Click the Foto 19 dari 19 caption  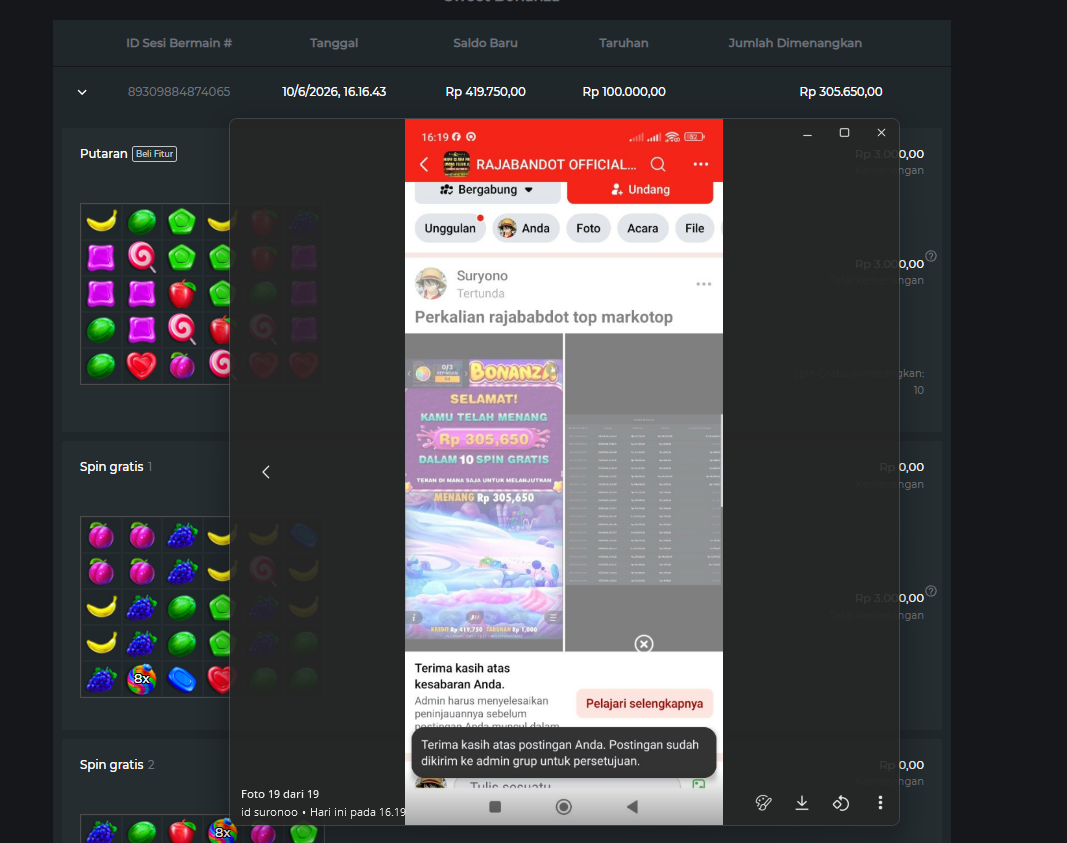point(280,794)
